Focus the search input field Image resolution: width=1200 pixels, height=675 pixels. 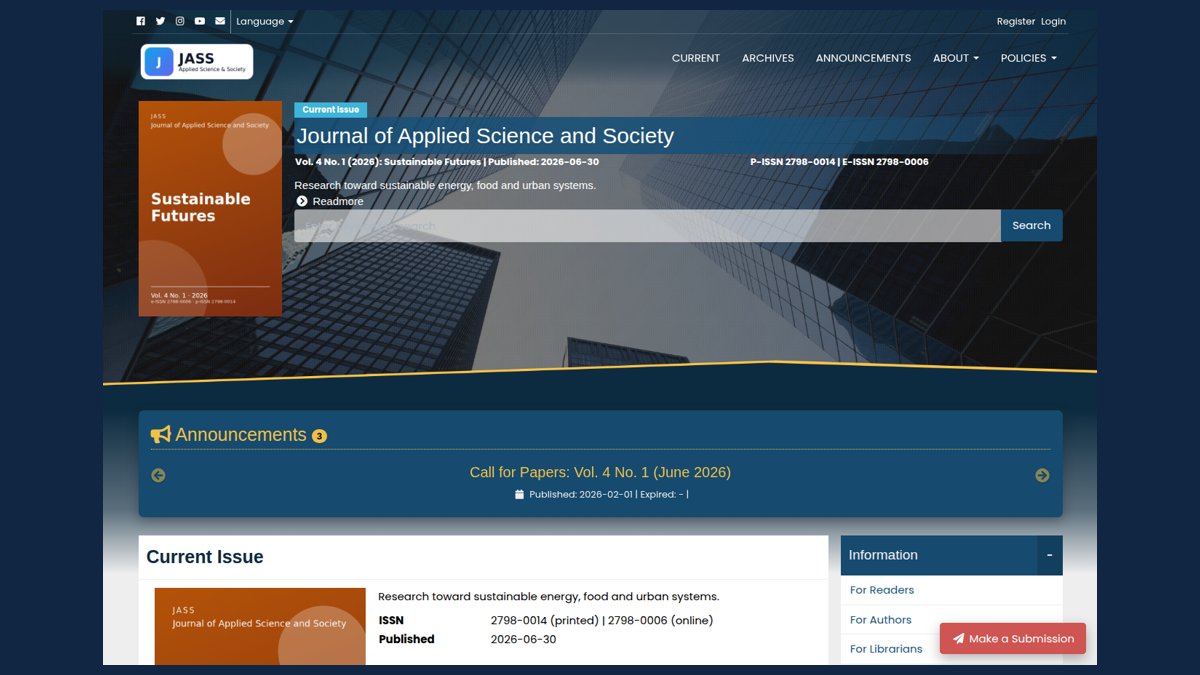(647, 226)
